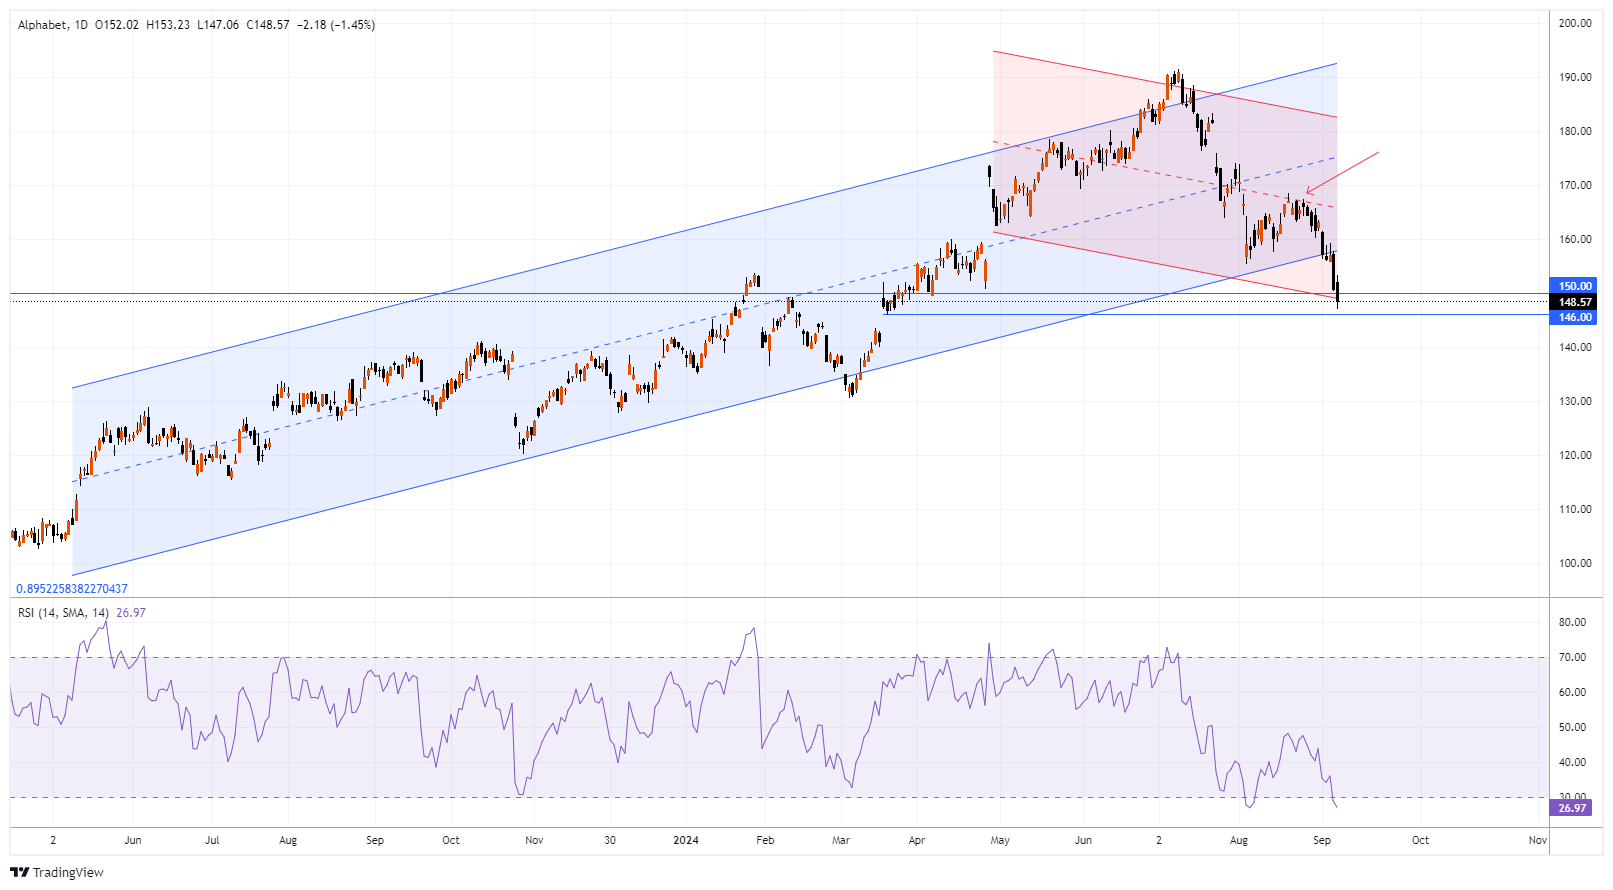Click the Nov label at axis end
Screen dimensions: 1613x890
1538,840
